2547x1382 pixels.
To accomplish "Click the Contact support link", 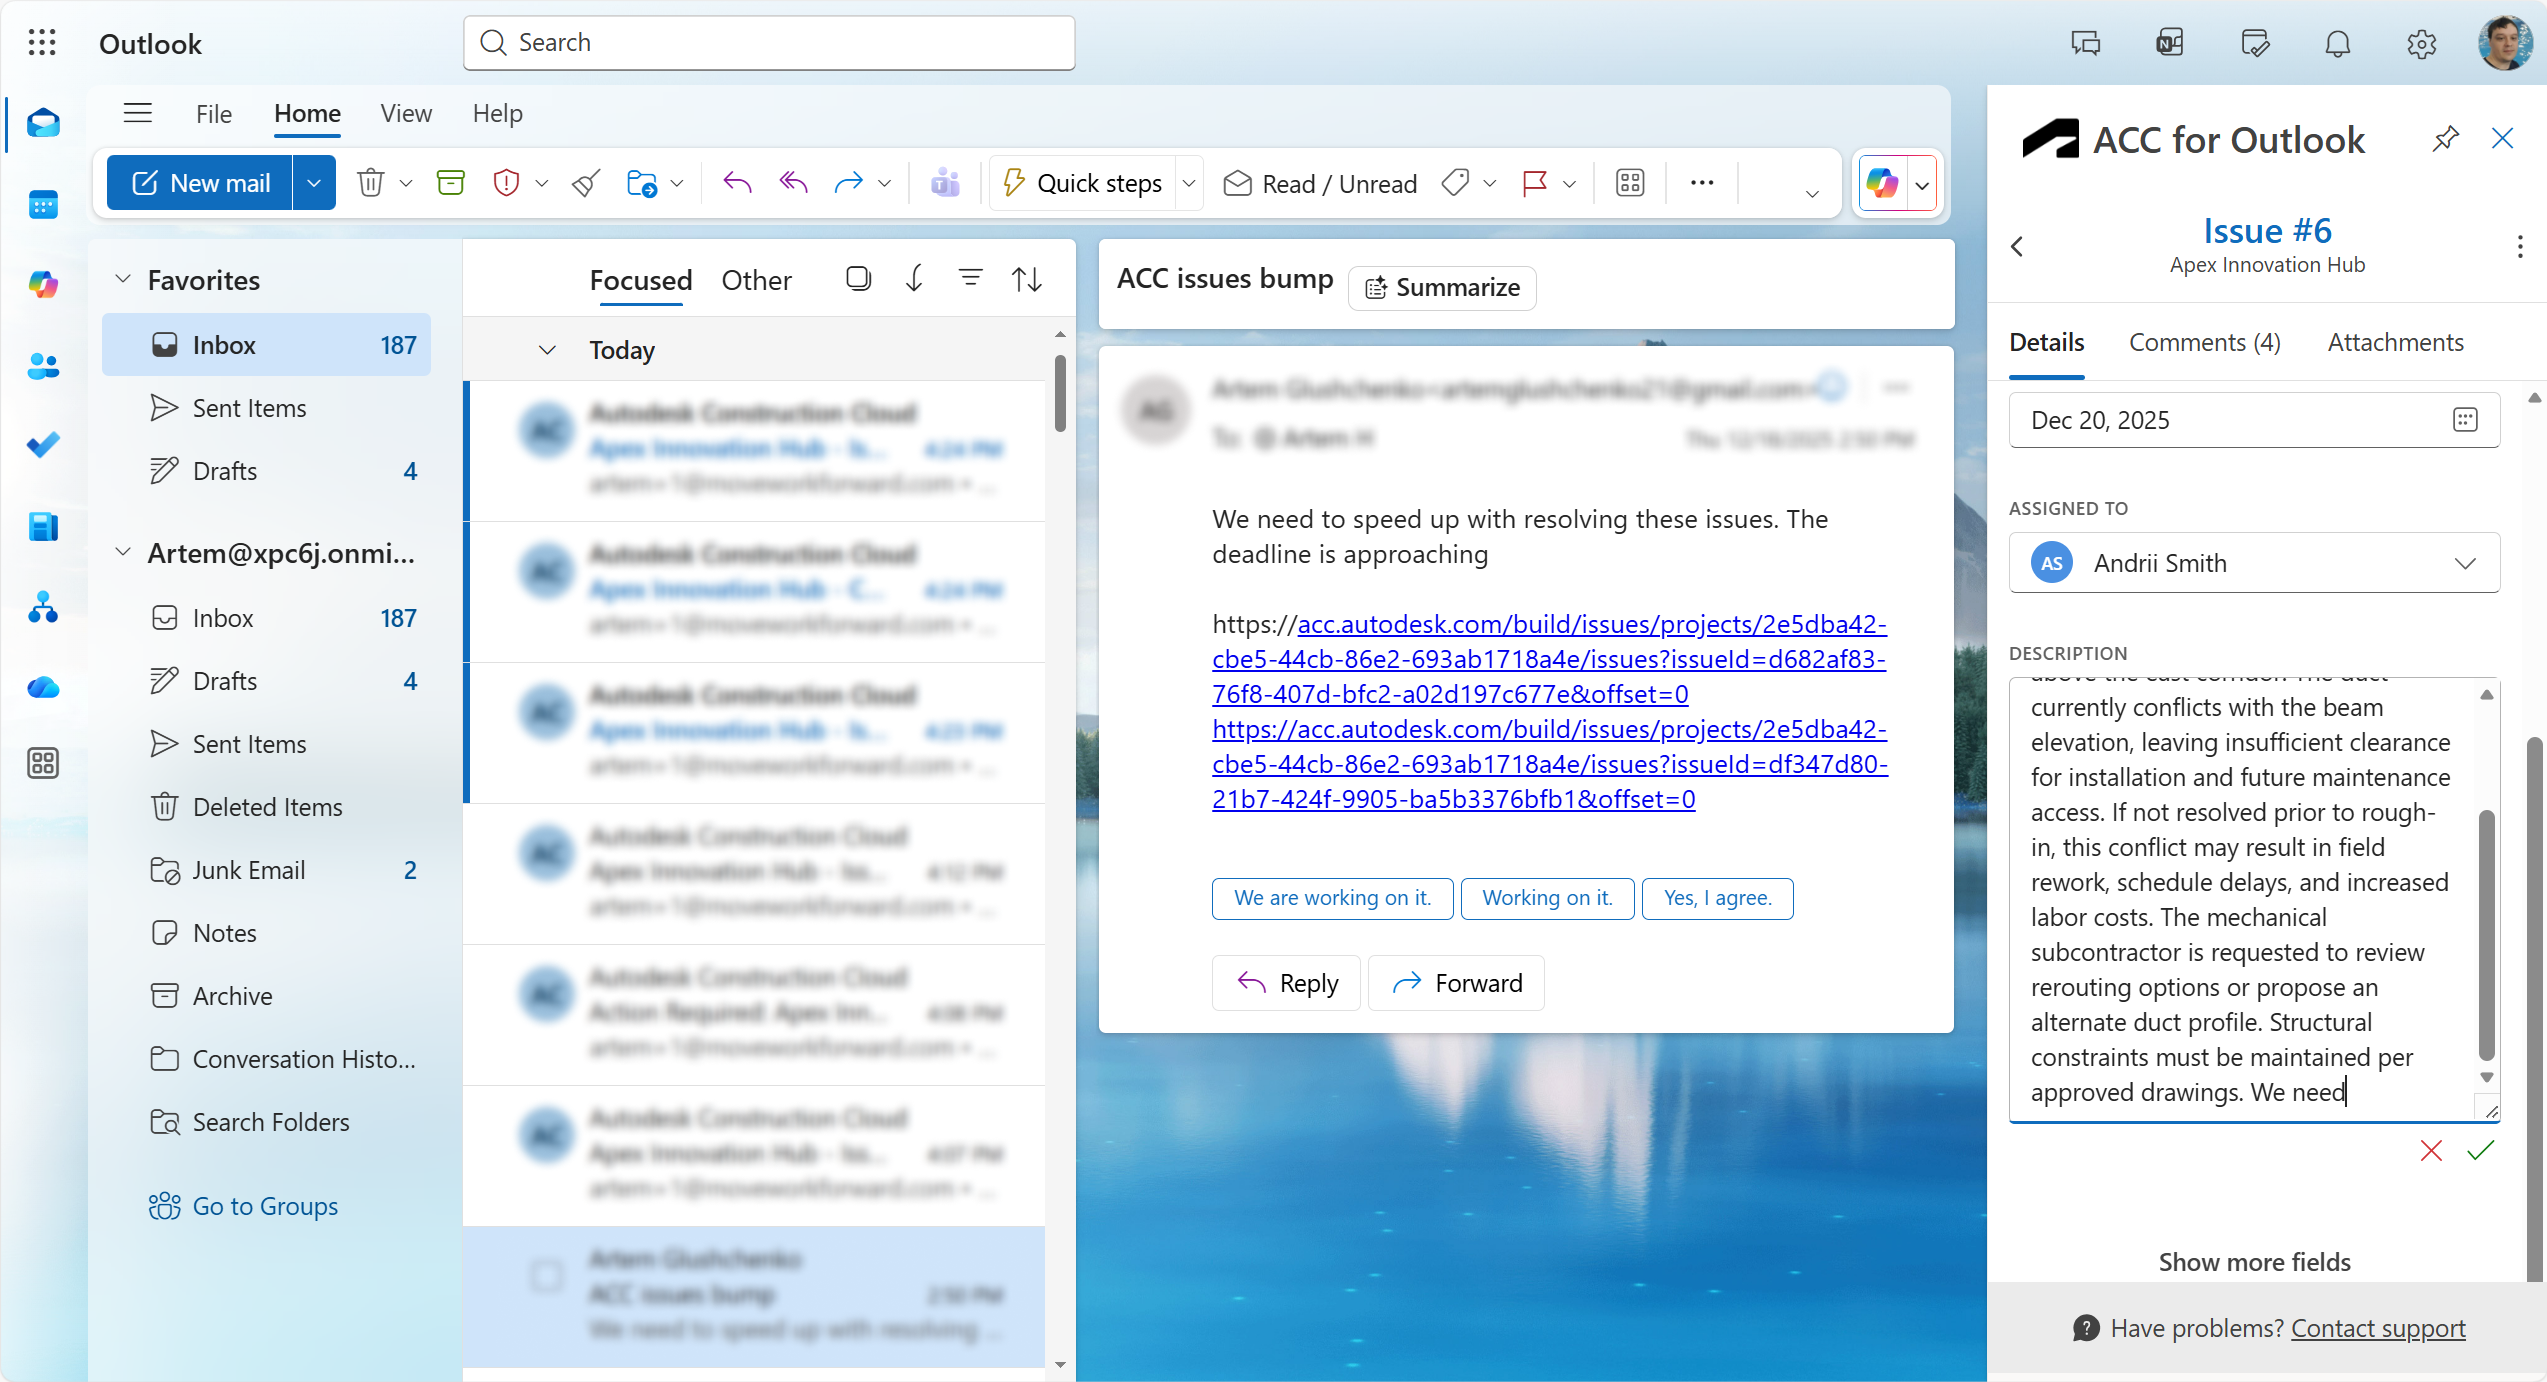I will click(x=2377, y=1328).
